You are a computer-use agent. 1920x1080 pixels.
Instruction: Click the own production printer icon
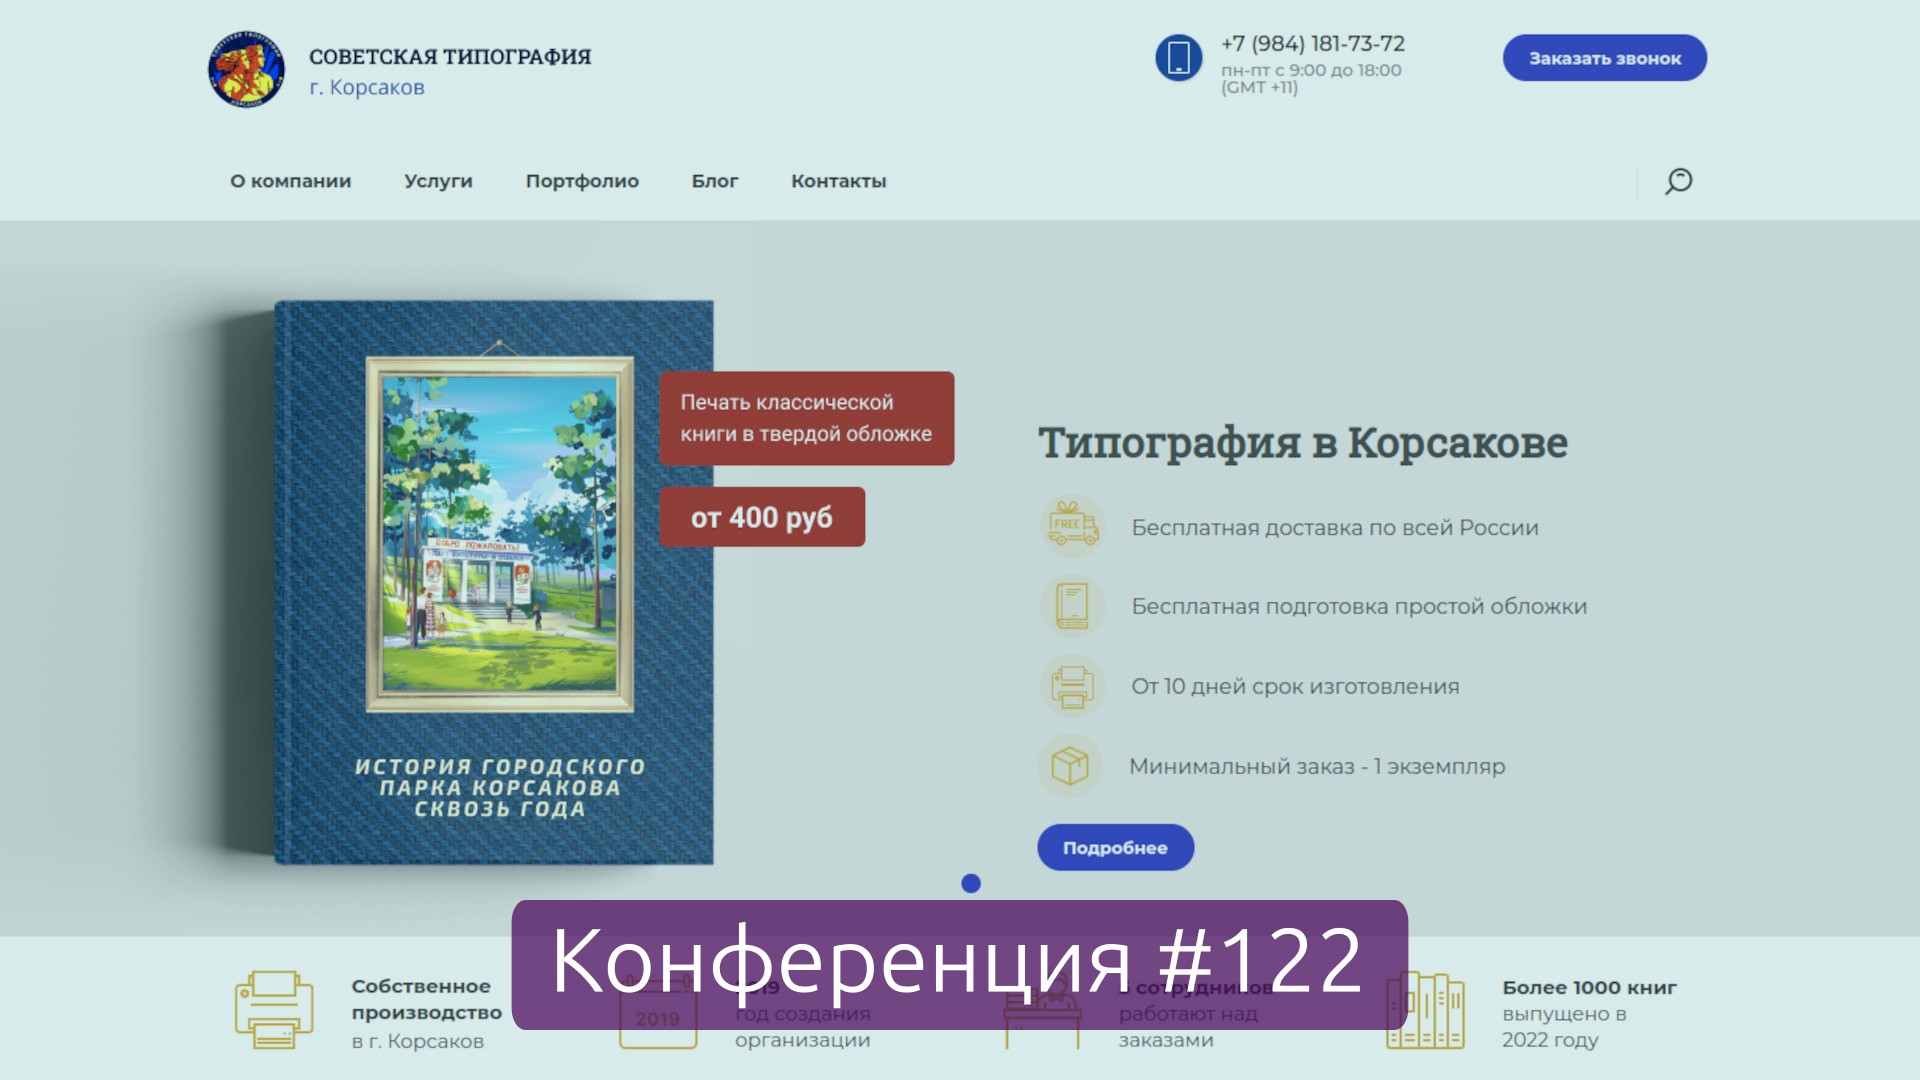pyautogui.click(x=274, y=1010)
